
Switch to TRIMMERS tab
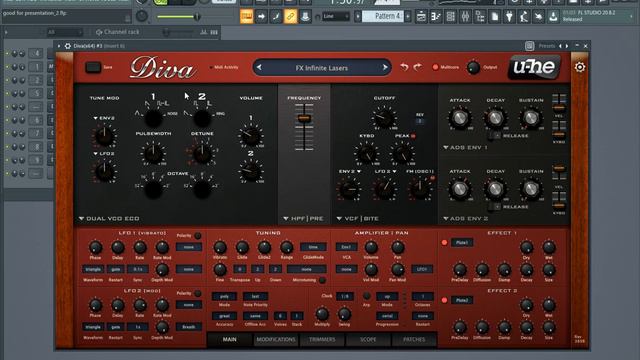[322, 340]
